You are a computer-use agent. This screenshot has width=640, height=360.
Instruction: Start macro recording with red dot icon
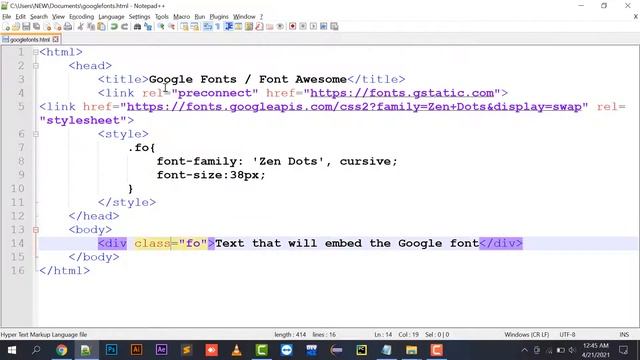(292, 27)
